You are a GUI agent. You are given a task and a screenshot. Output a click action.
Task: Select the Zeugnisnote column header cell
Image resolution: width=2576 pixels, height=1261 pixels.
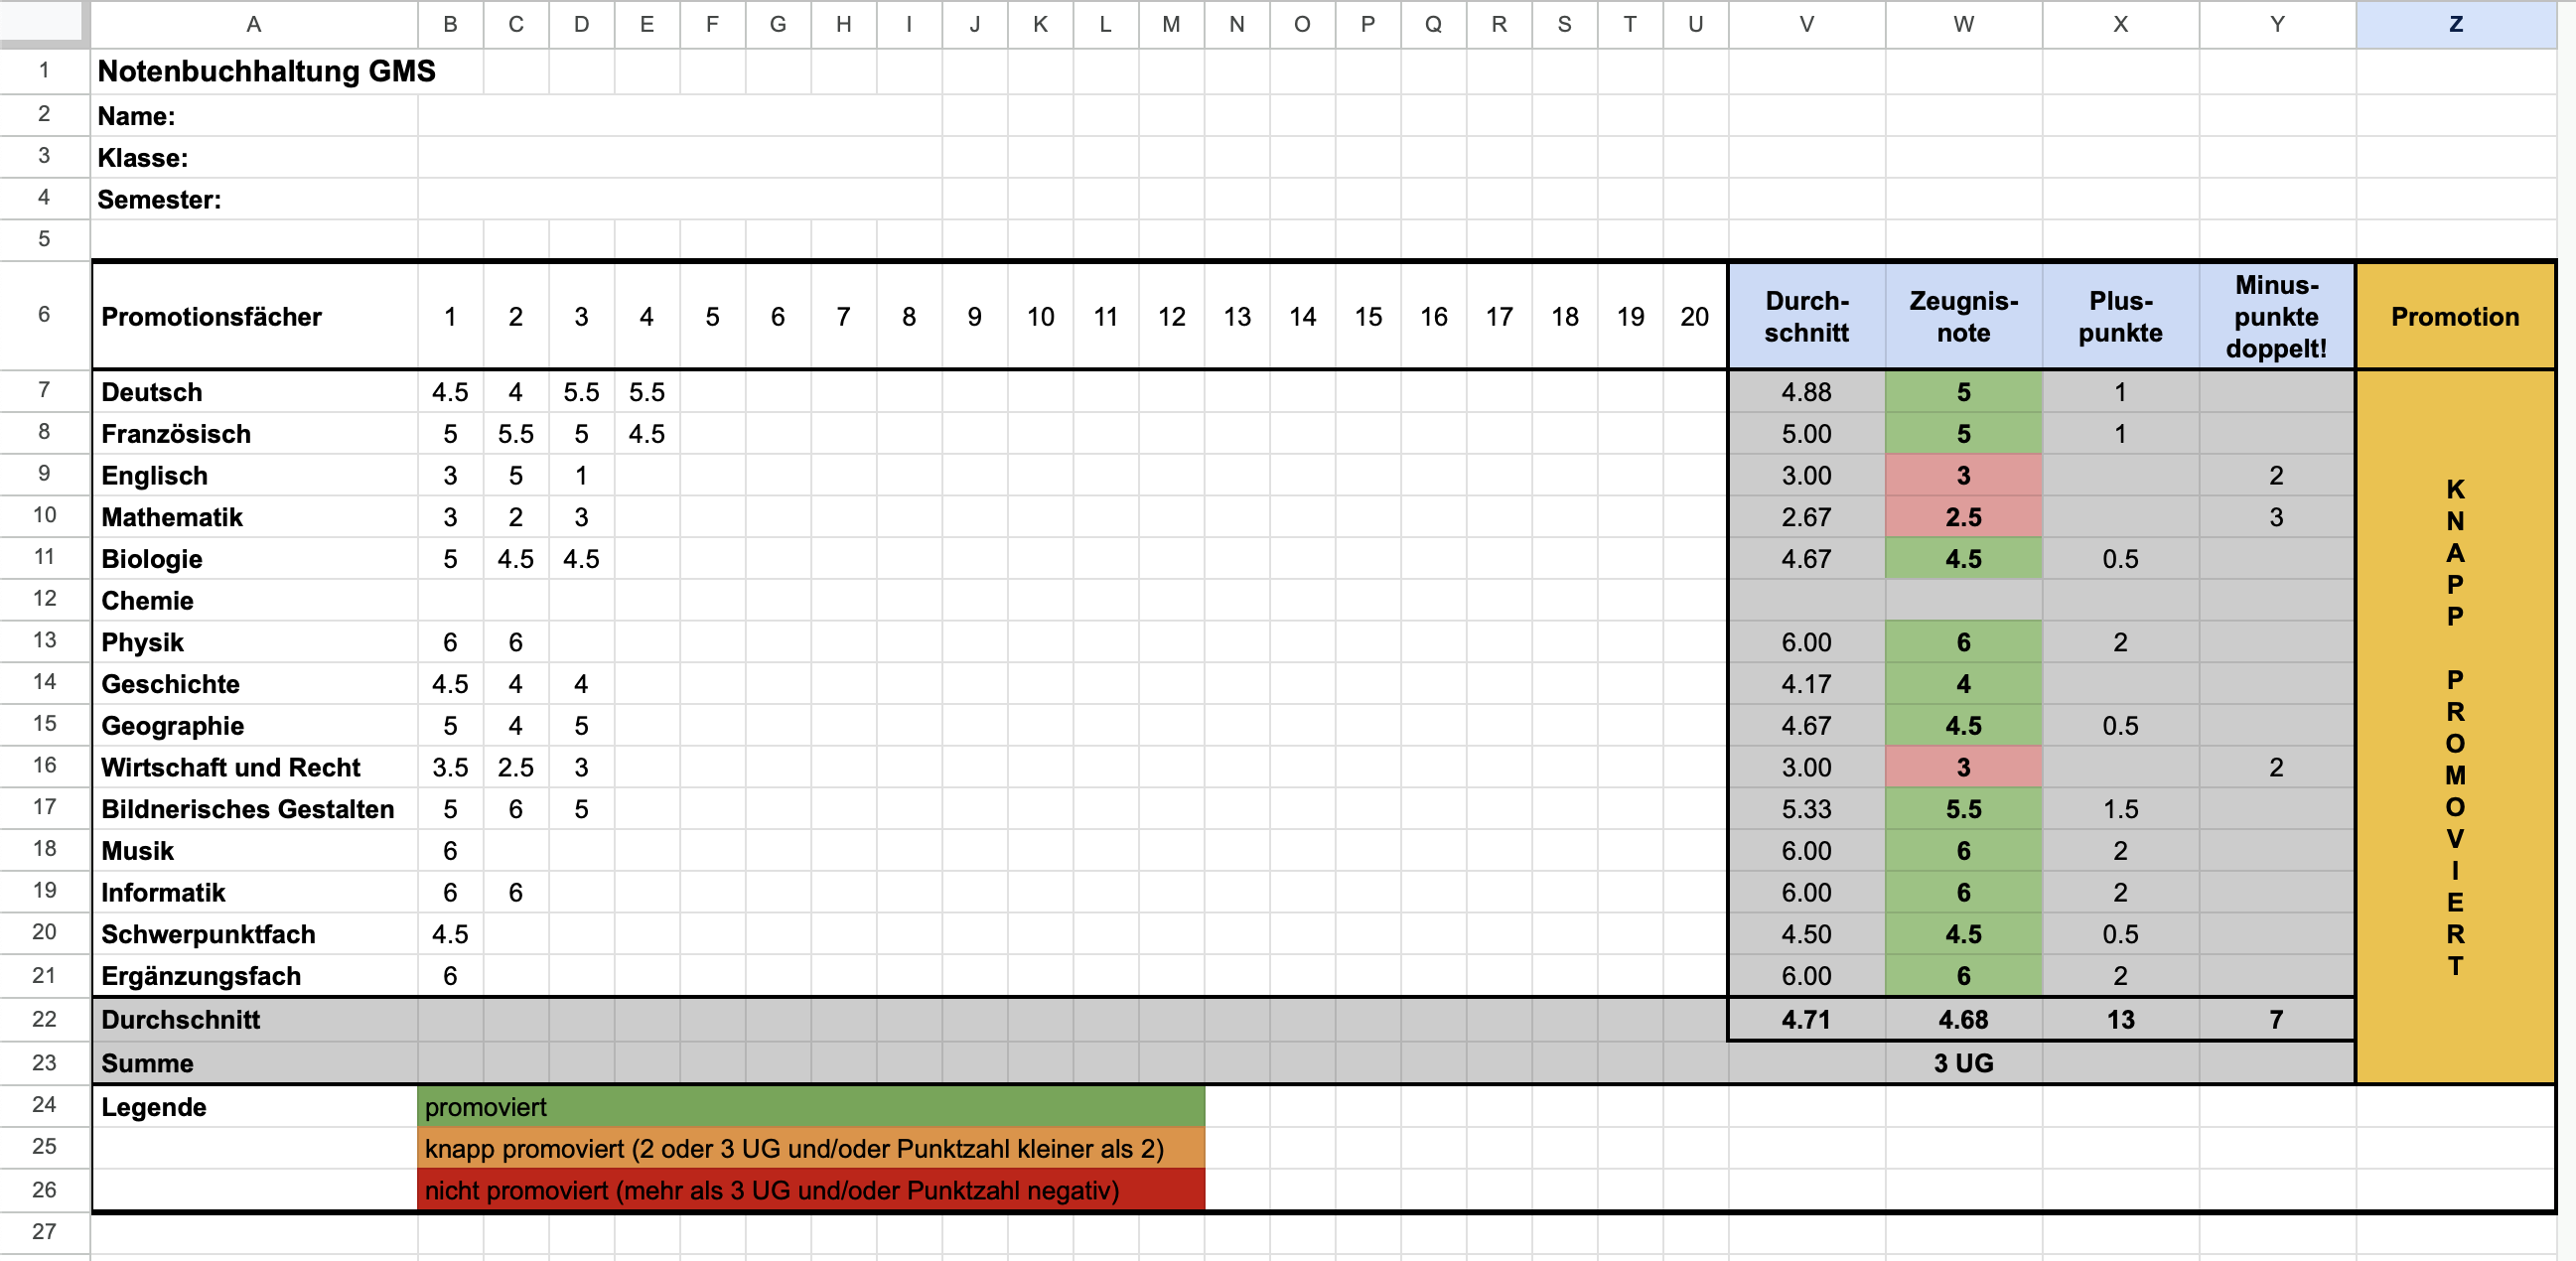tap(1962, 317)
